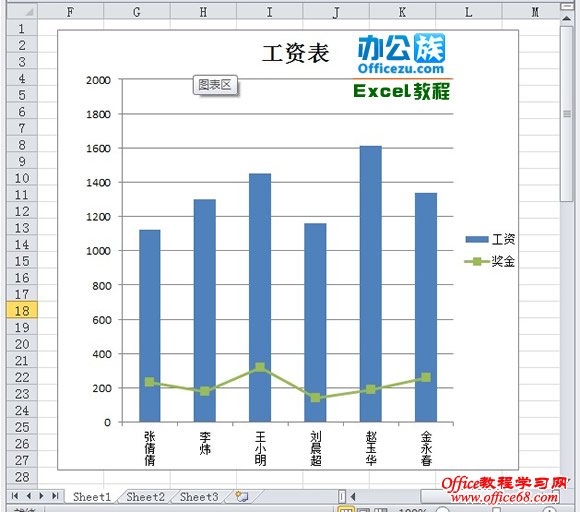580x512 pixels.
Task: Select the 奖金 marker for 刘晨超
Action: pyautogui.click(x=315, y=398)
